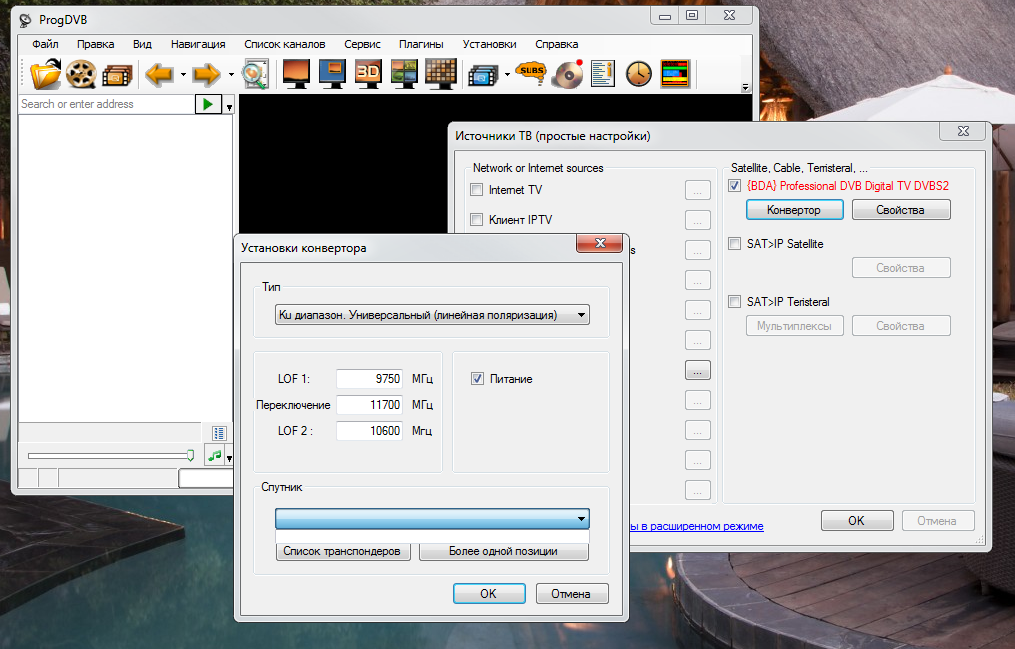
Task: Enable the Internet TV source checkbox
Action: [477, 190]
